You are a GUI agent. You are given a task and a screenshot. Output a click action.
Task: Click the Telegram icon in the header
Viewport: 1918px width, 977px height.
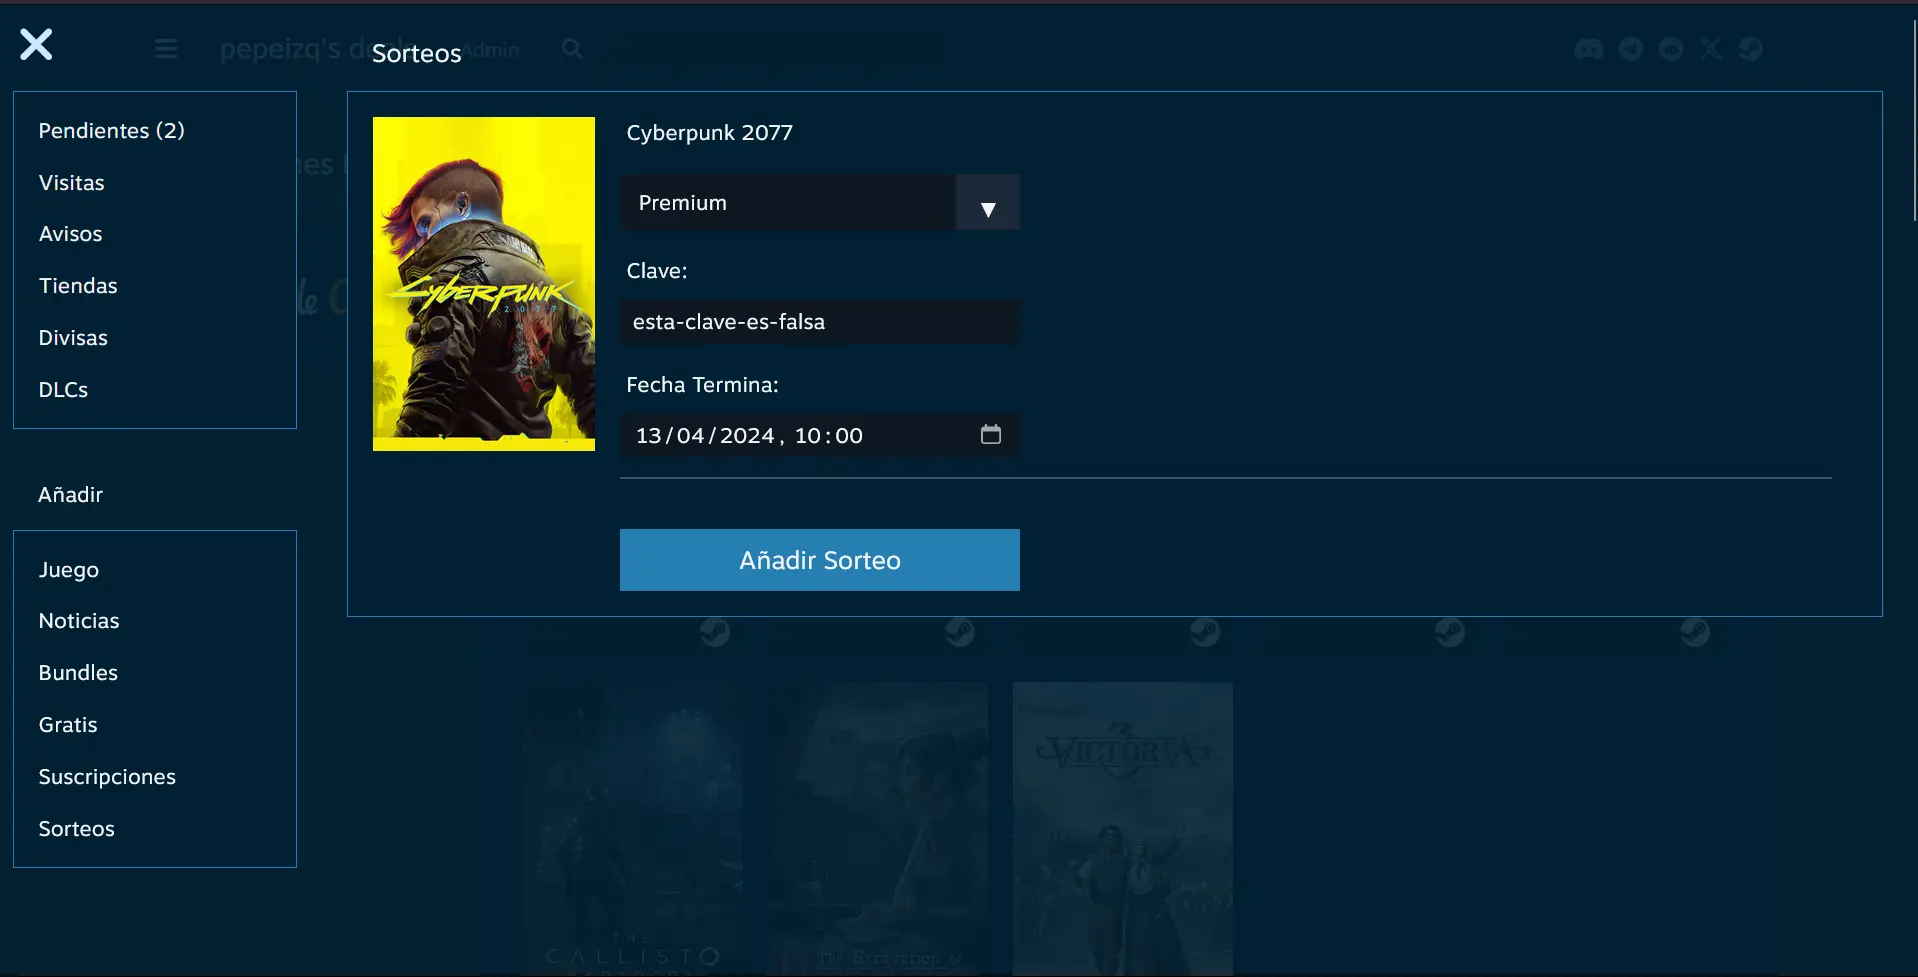pos(1630,49)
